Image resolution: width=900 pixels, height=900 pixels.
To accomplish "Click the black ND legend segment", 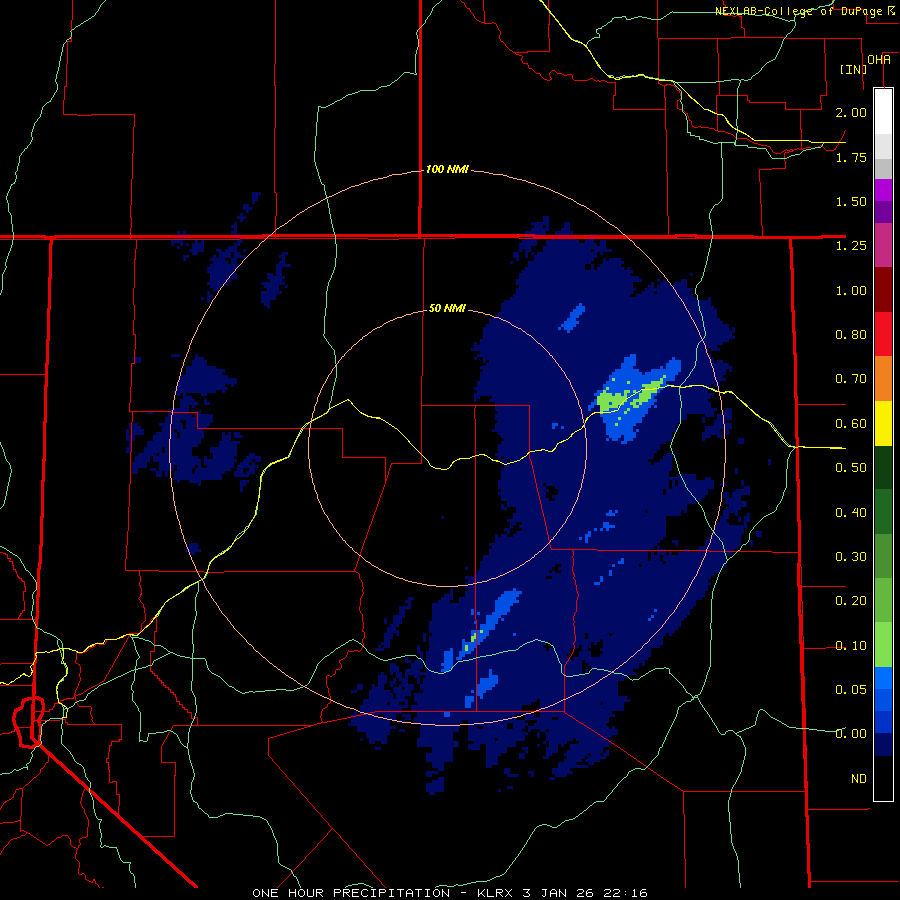I will (x=883, y=778).
